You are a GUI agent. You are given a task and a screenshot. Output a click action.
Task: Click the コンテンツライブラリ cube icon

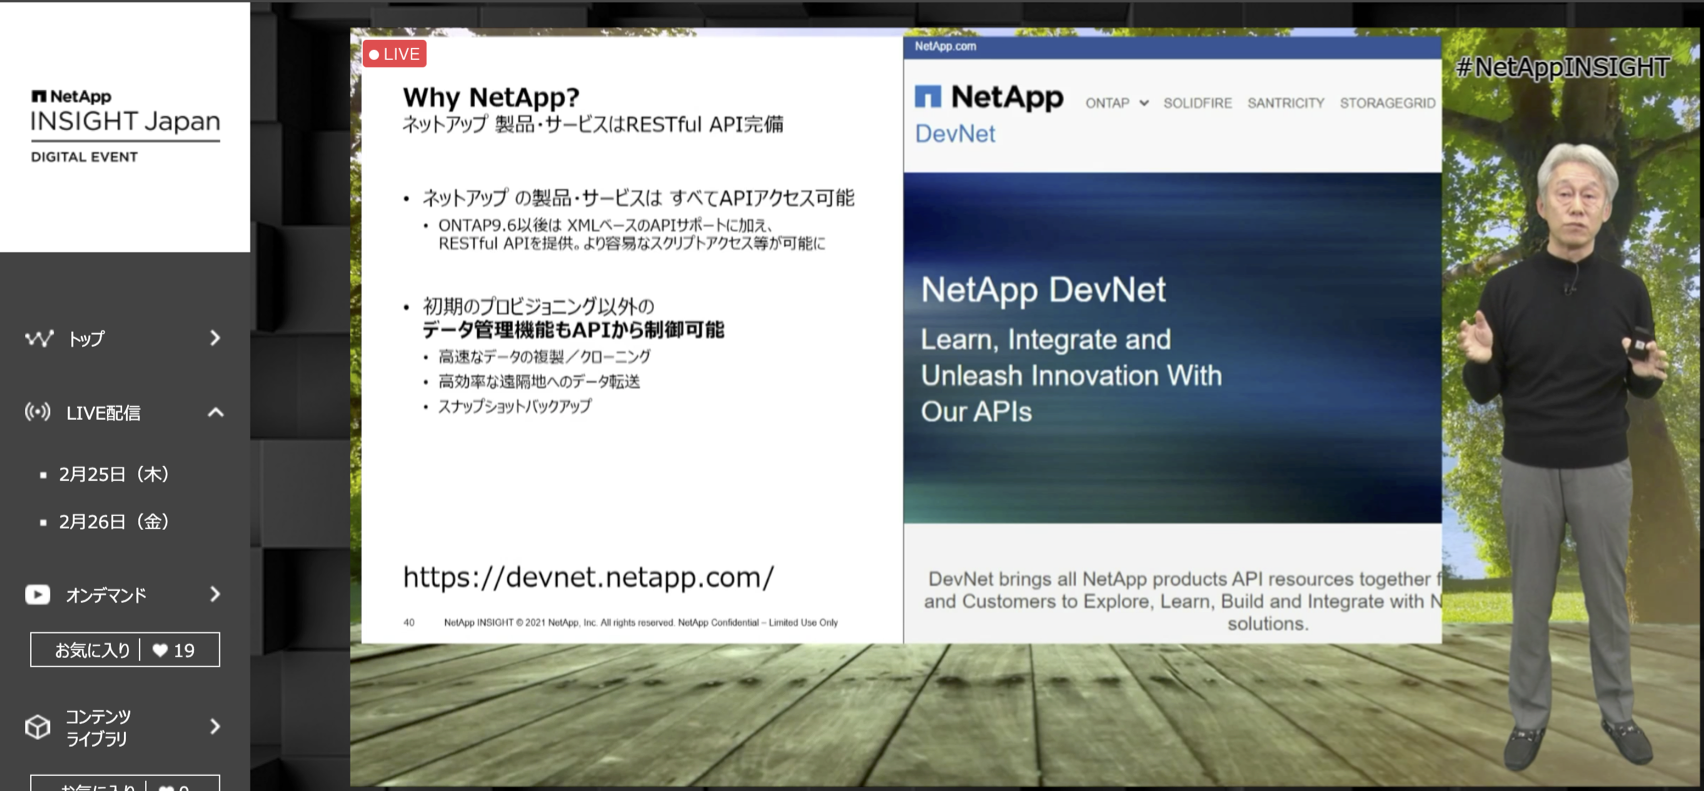pyautogui.click(x=38, y=727)
